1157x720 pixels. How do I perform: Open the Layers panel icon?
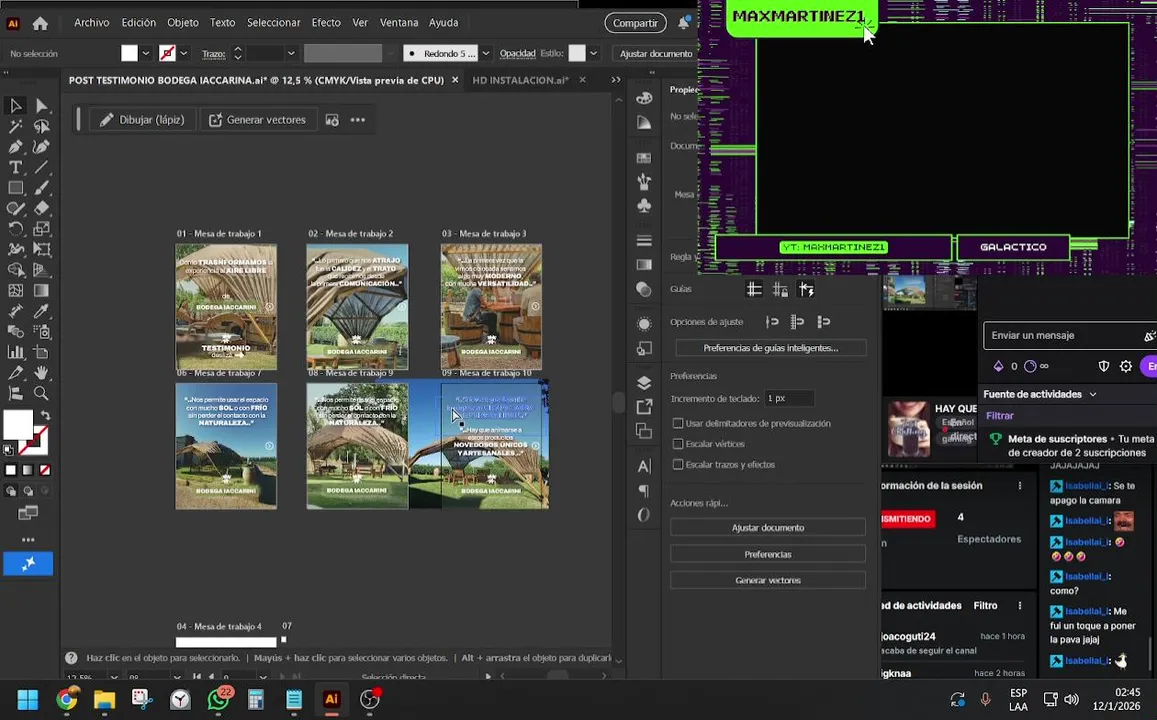pos(644,382)
